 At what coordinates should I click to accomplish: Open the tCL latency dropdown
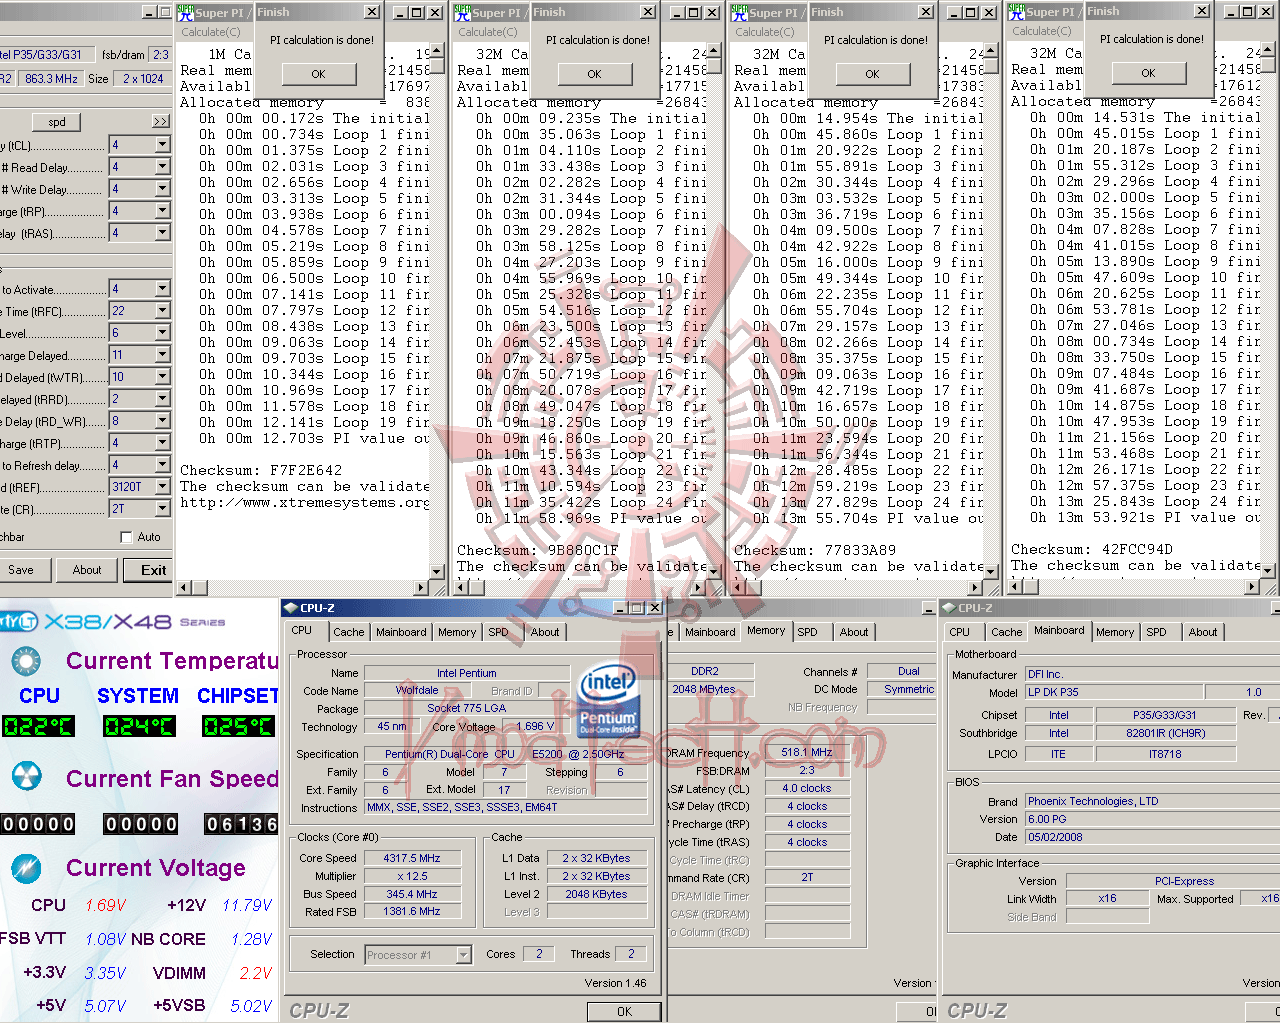pyautogui.click(x=162, y=145)
